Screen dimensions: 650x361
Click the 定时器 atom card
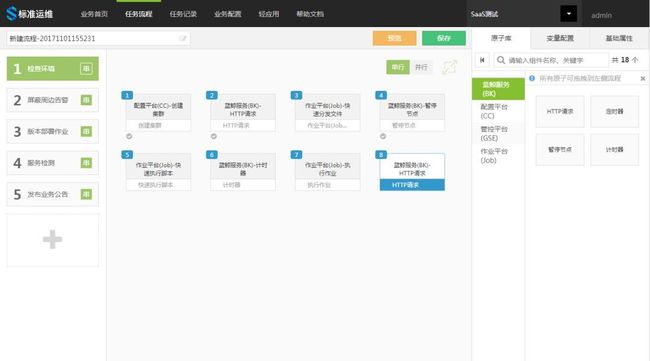tap(615, 111)
